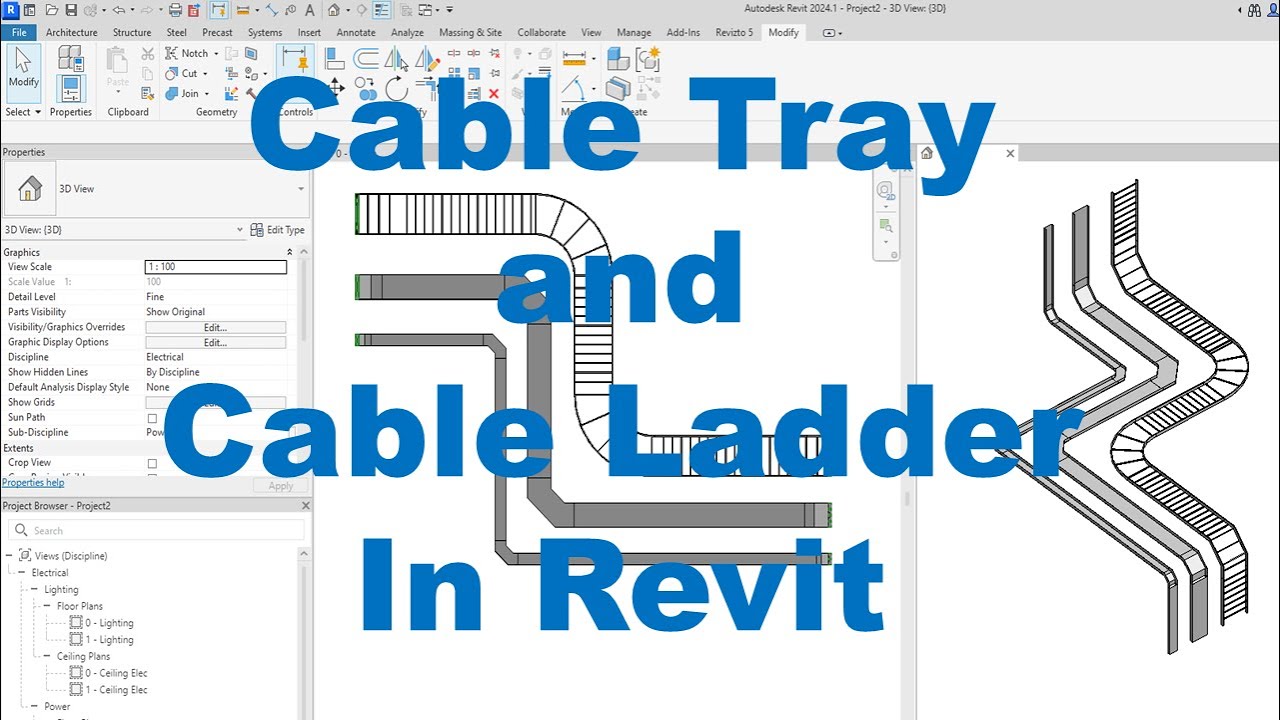Select the Rotate tool
The image size is (1280, 720).
point(397,89)
